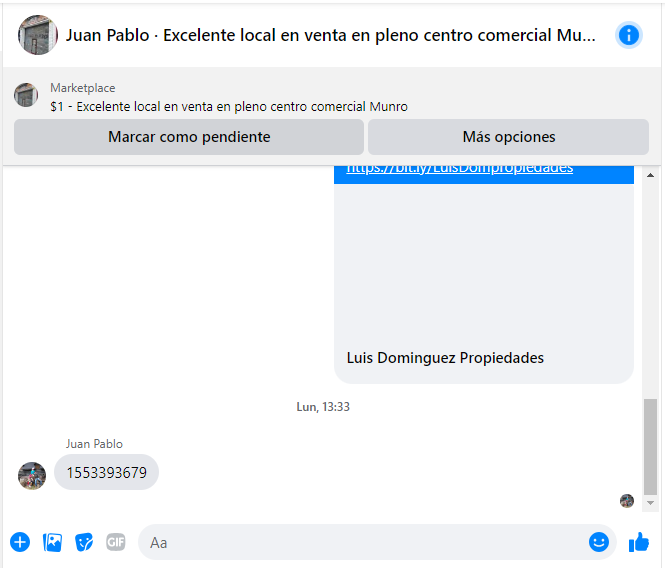665x568 pixels.
Task: Open Juan Pablo's avatar beside the phone number
Action: tap(32, 476)
